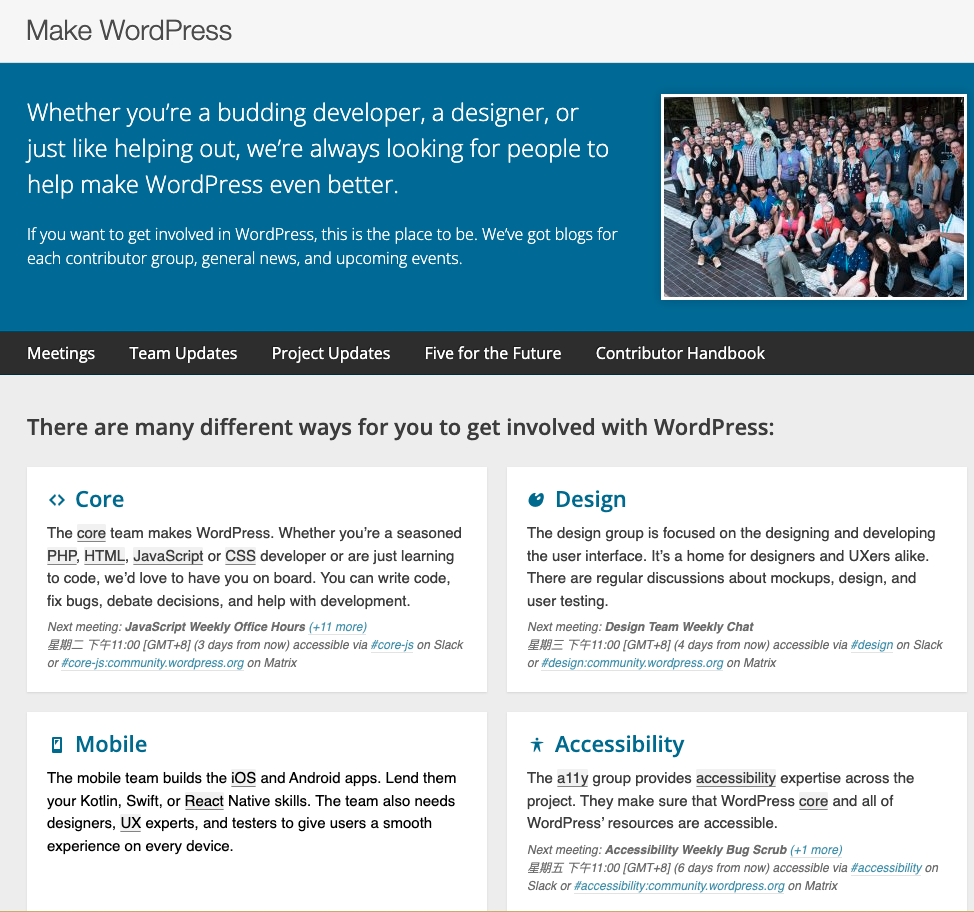The width and height of the screenshot is (974, 912).
Task: Click the underlined PHP term
Action: 62,556
